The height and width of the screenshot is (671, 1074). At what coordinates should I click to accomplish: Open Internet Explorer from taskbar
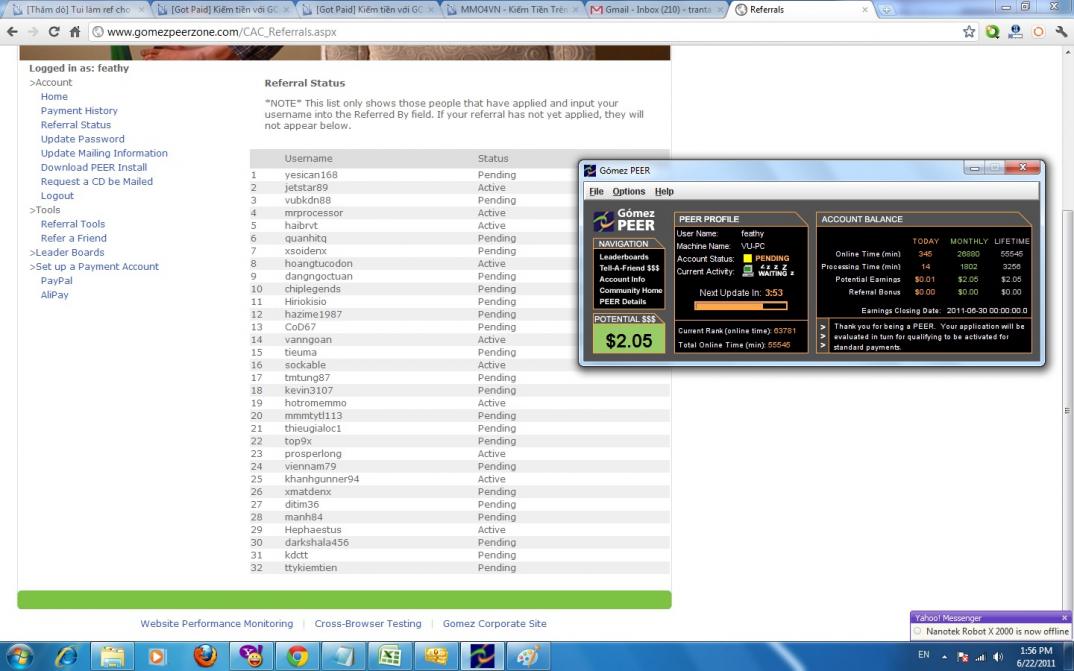pyautogui.click(x=66, y=657)
